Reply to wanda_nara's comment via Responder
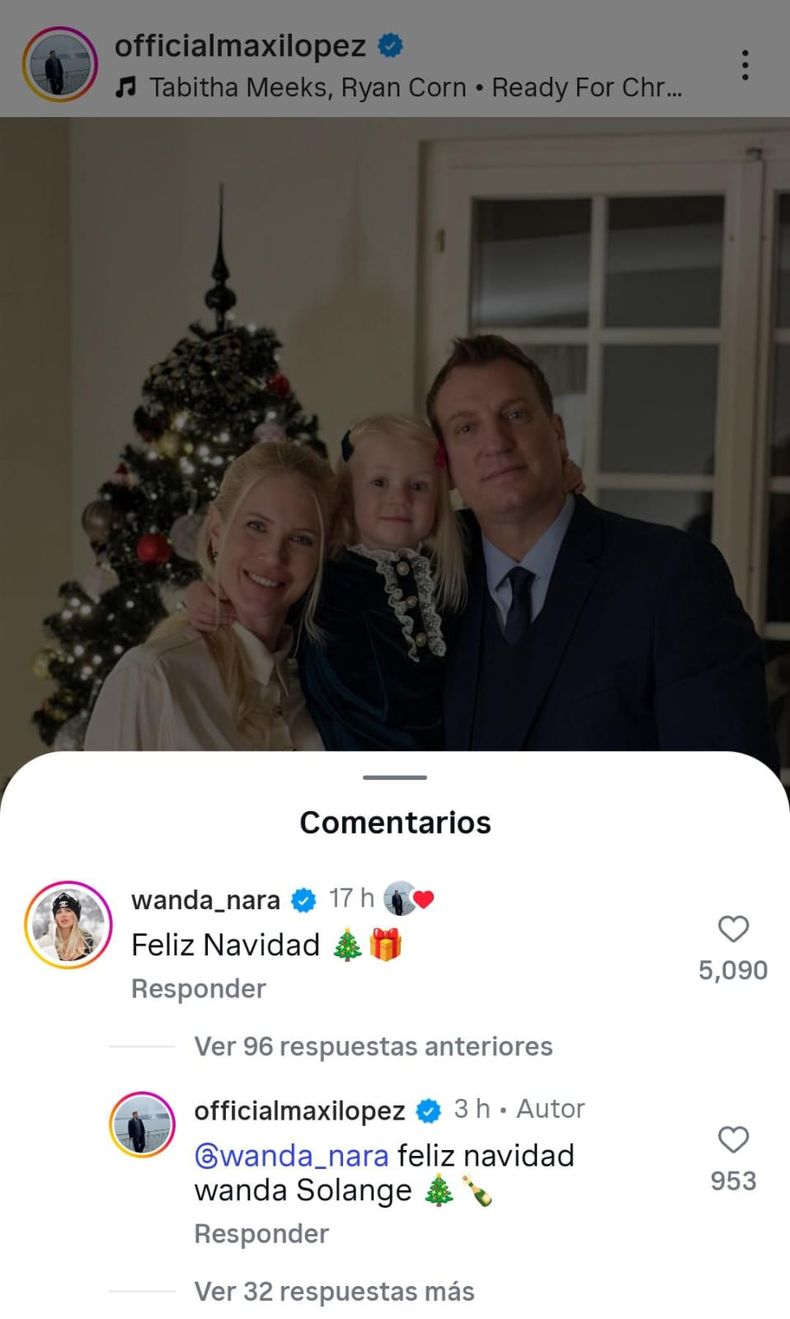This screenshot has width=790, height=1319. point(198,988)
